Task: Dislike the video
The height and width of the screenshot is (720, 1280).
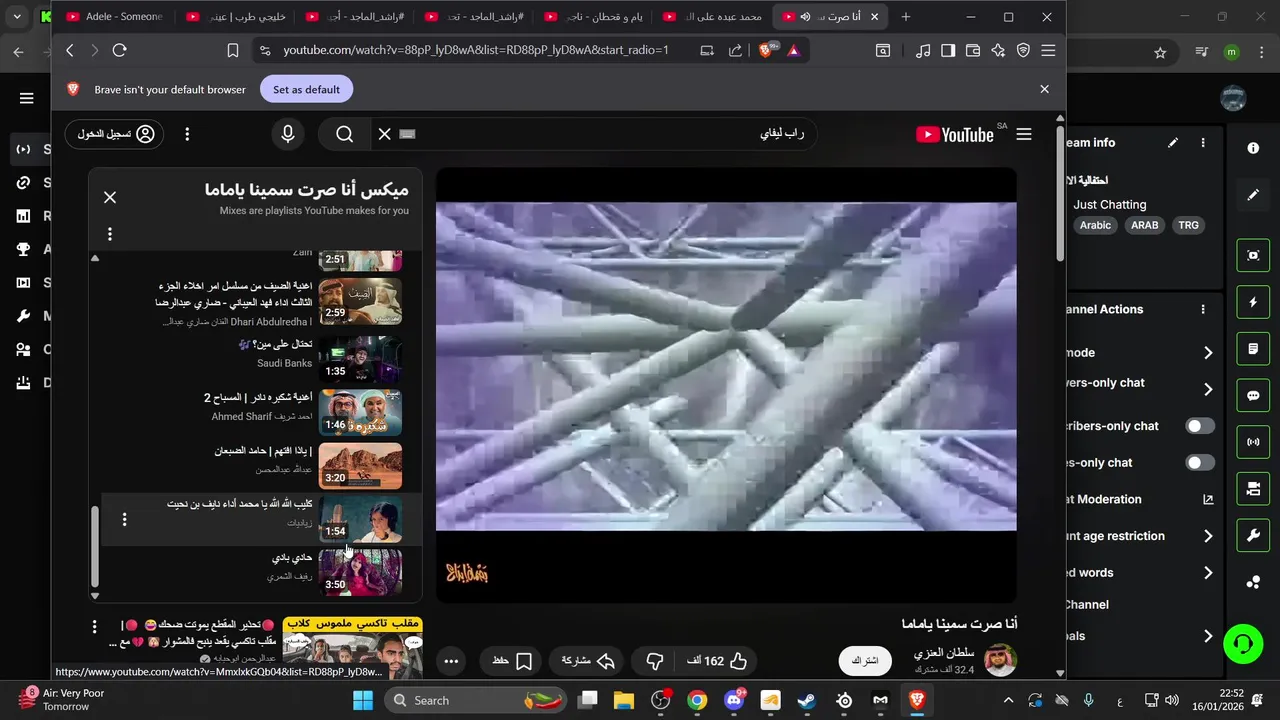Action: pyautogui.click(x=655, y=661)
